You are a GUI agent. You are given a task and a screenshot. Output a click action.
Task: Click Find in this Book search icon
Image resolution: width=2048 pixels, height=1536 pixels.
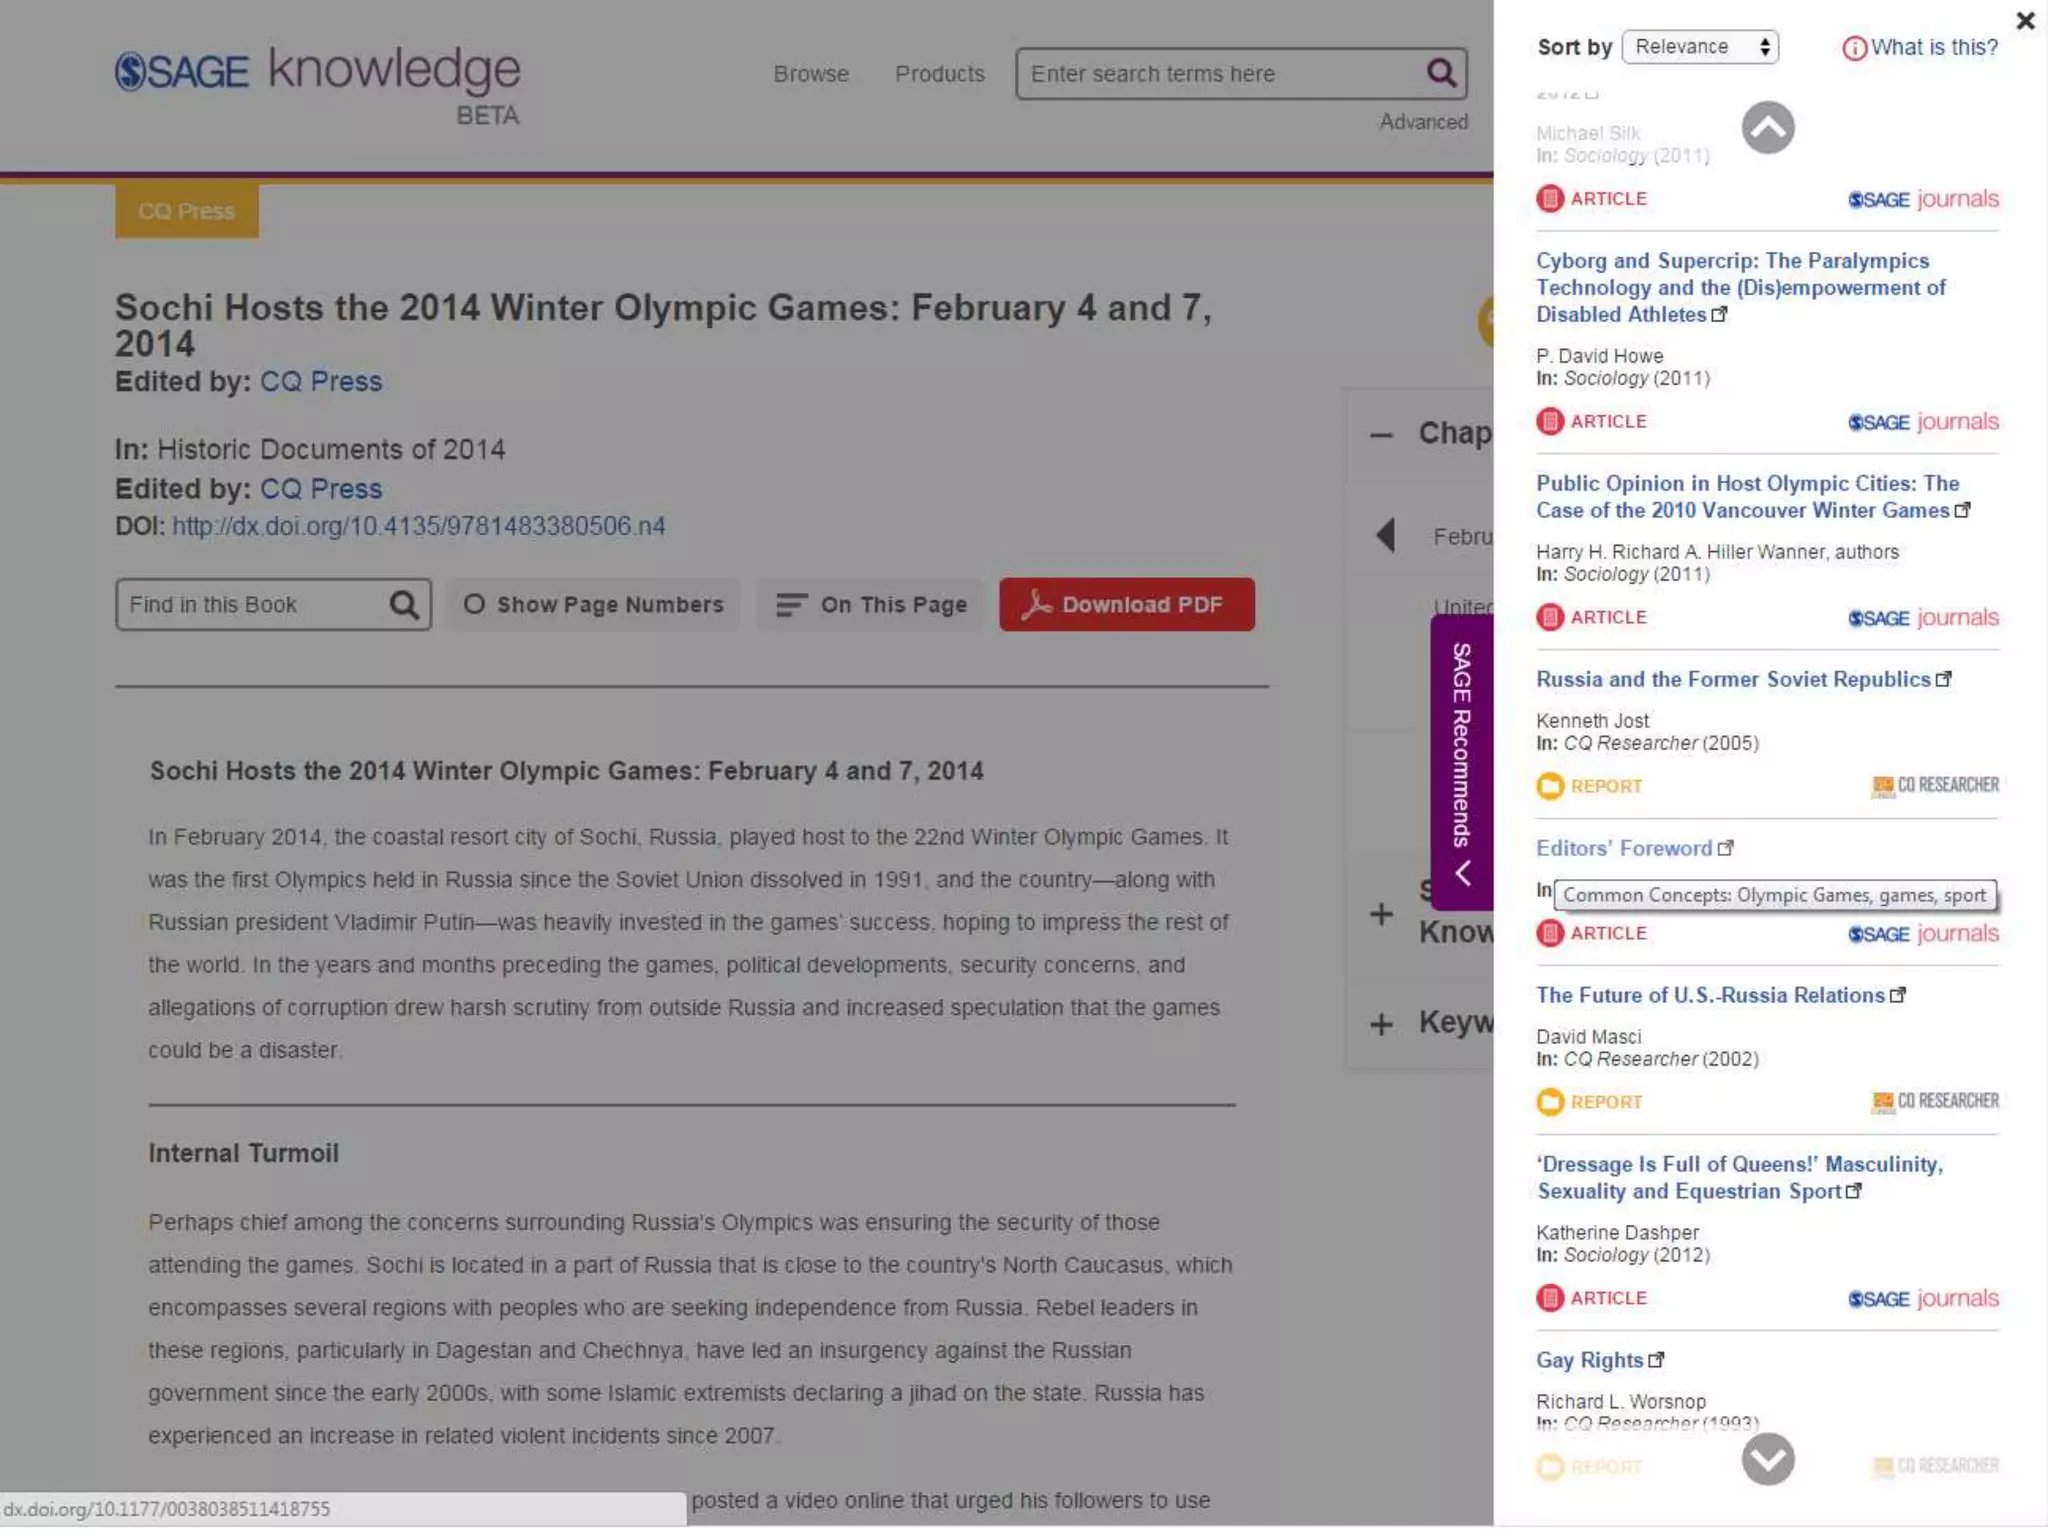404,605
